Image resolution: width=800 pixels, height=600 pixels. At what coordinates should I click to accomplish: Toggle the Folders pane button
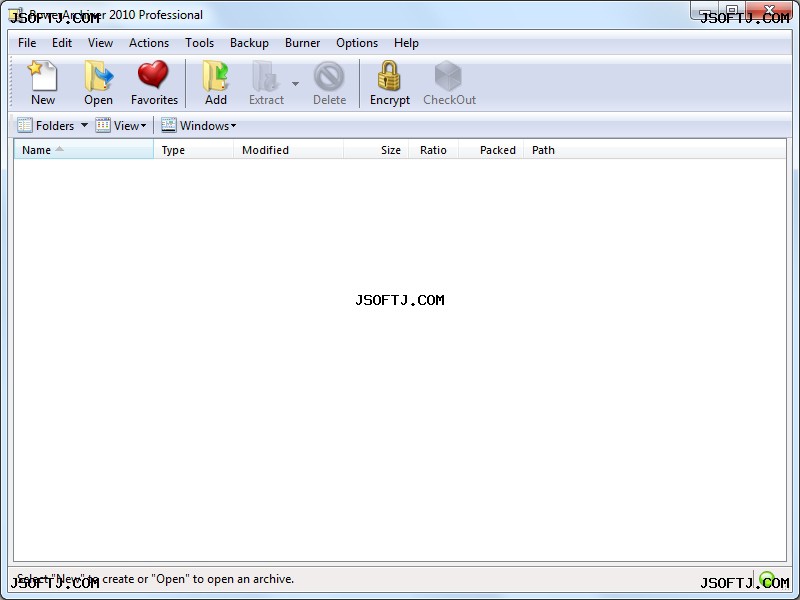pyautogui.click(x=46, y=126)
